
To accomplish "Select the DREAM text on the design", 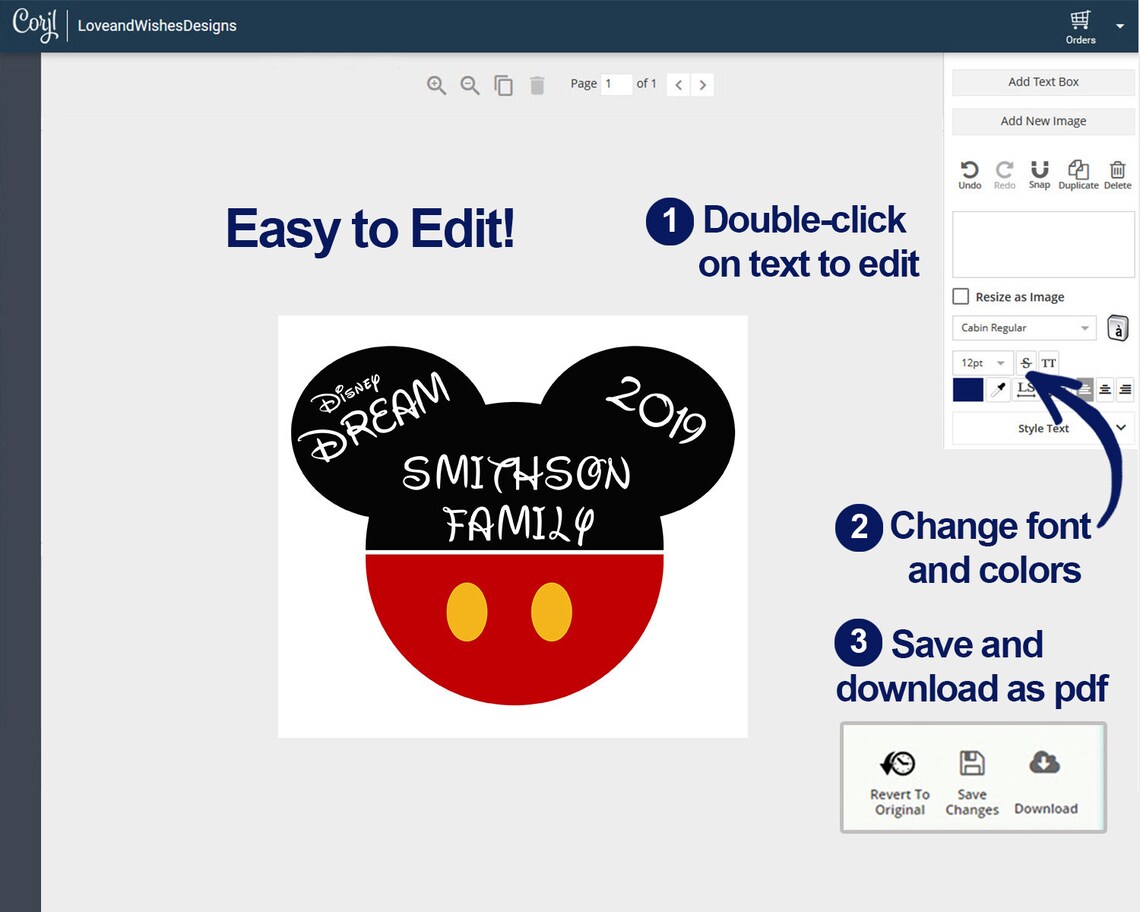I will (x=373, y=415).
